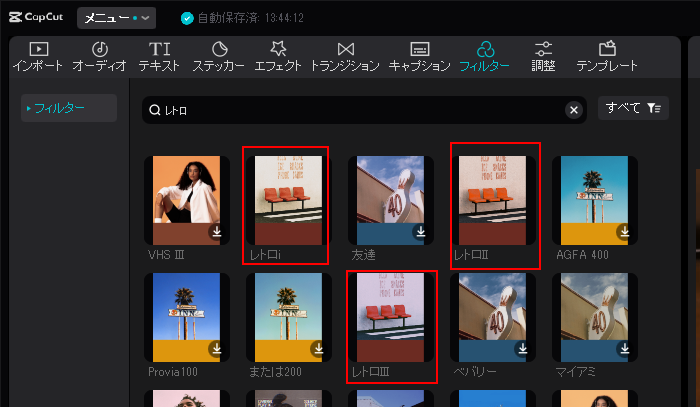The height and width of the screenshot is (407, 700).
Task: Download the VHS III filter
Action: 216,232
